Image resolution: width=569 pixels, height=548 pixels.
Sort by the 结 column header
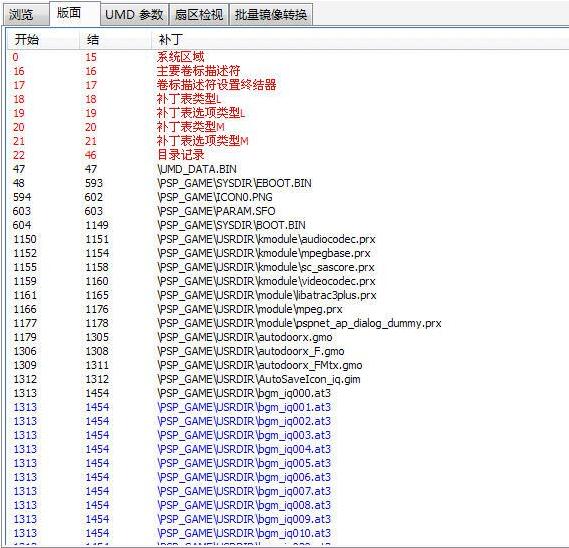click(115, 40)
